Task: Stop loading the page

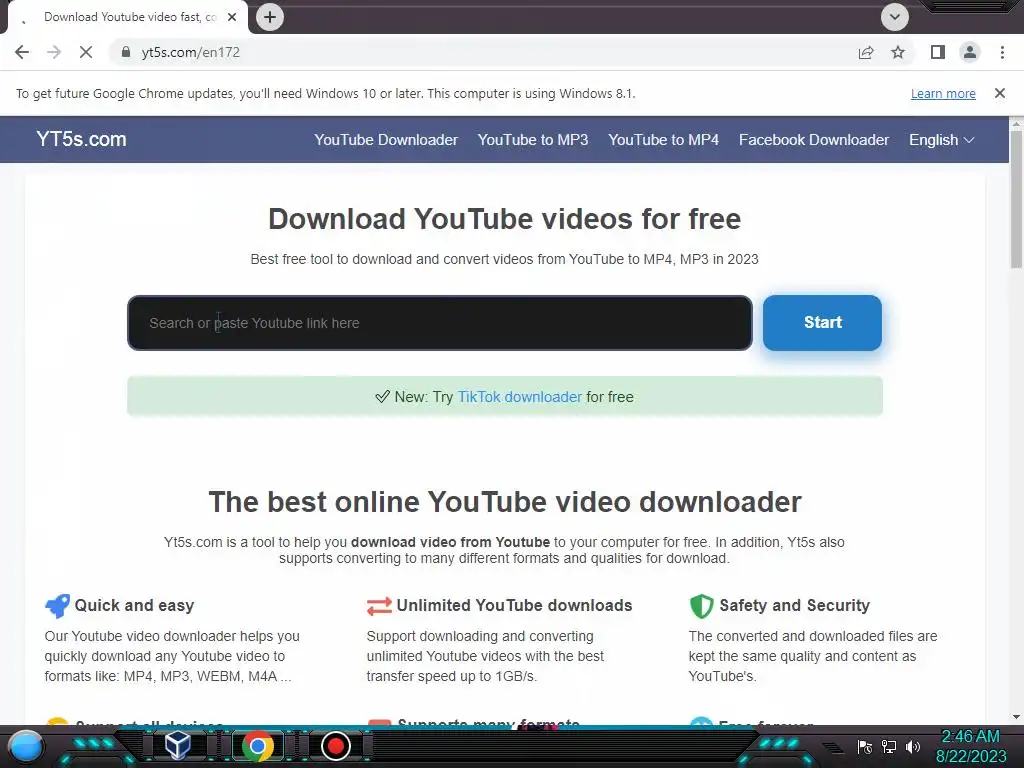Action: (86, 52)
